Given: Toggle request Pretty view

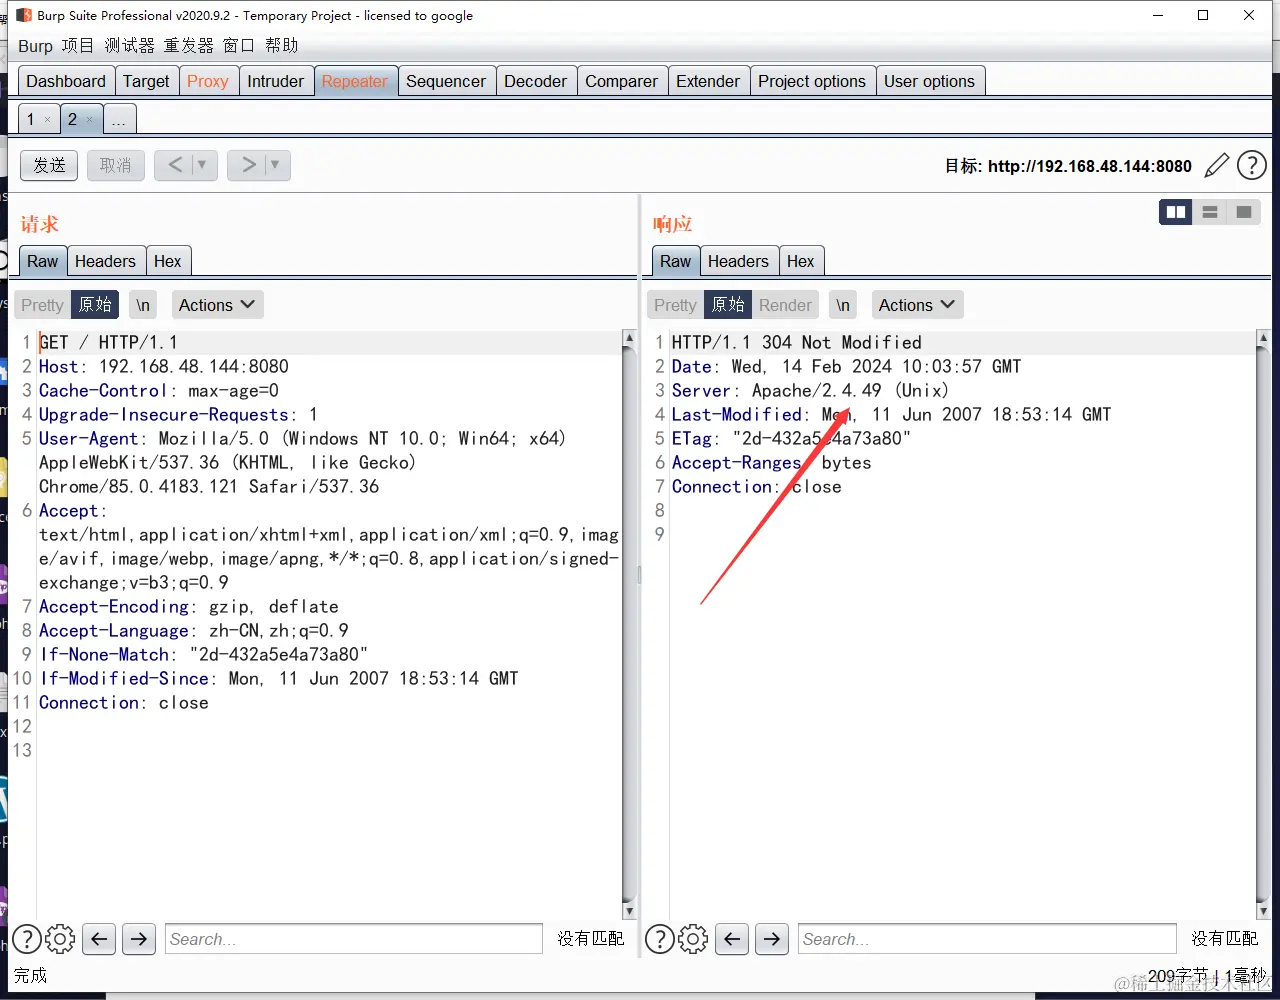Looking at the screenshot, I should click(x=42, y=305).
